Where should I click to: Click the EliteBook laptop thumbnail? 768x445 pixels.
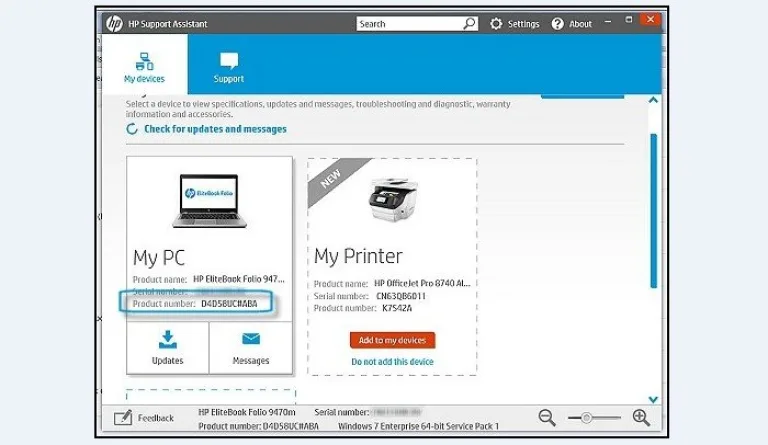(x=210, y=201)
